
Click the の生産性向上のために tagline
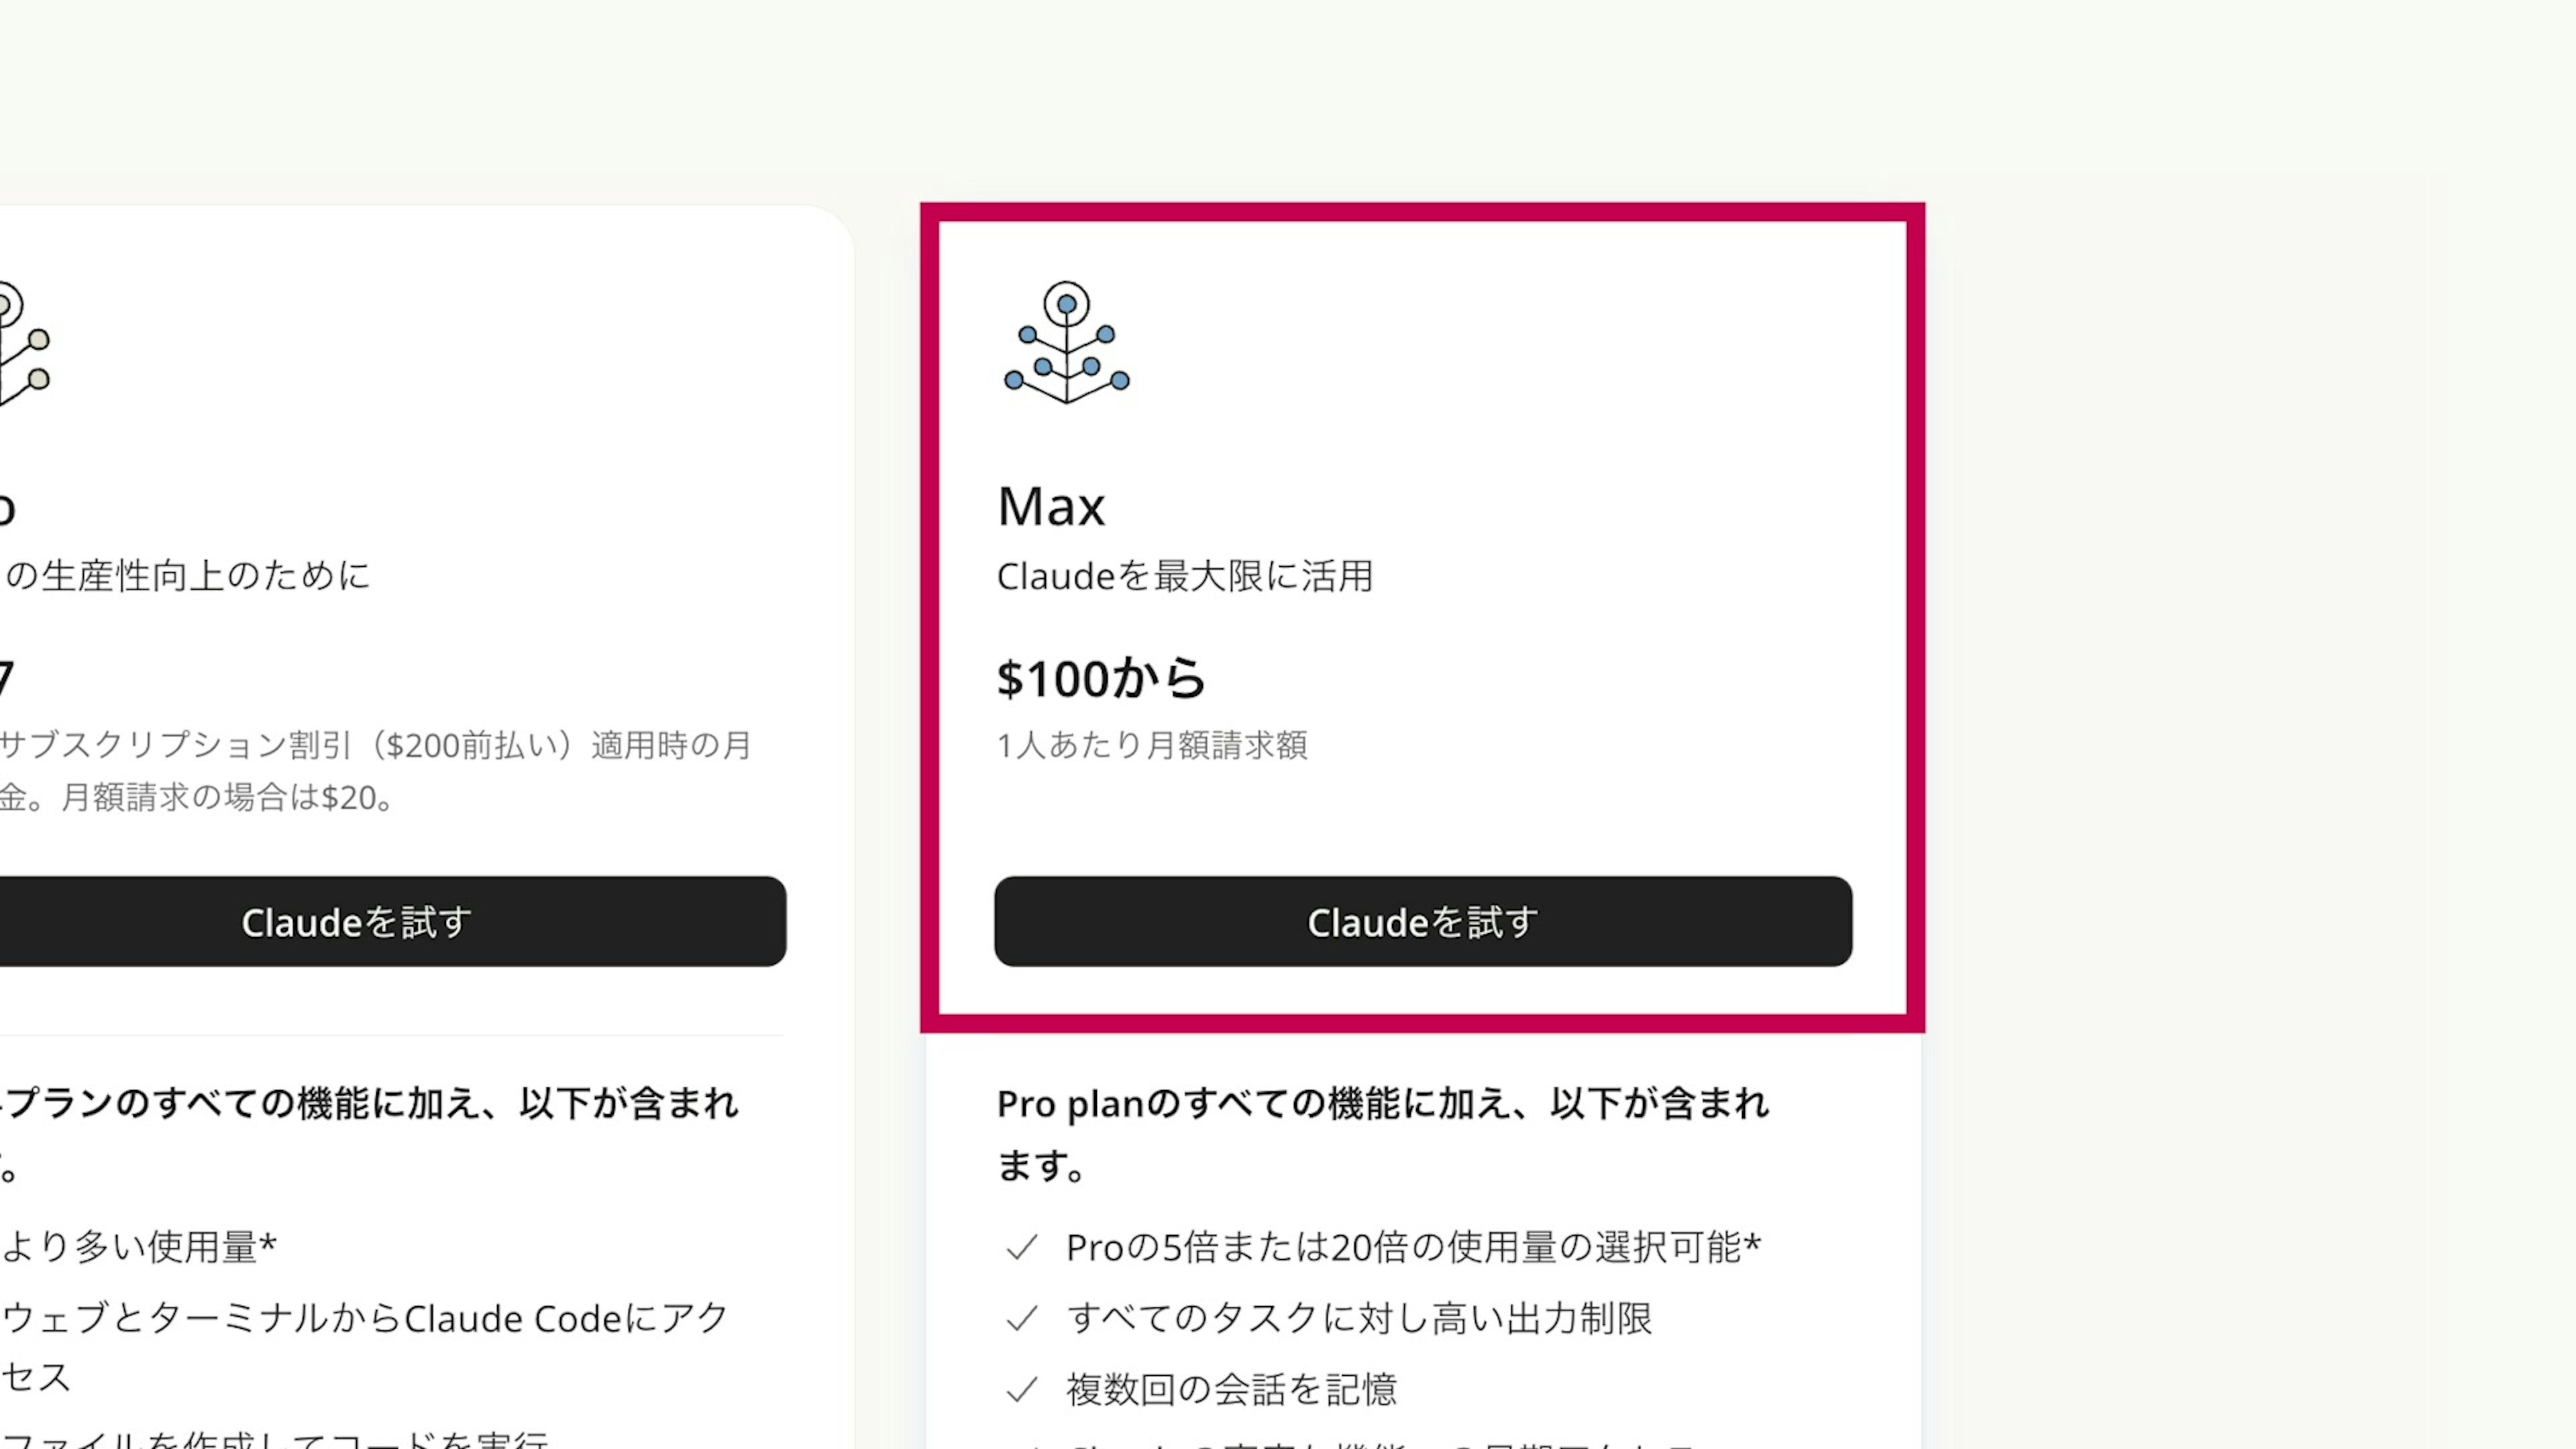coord(188,576)
